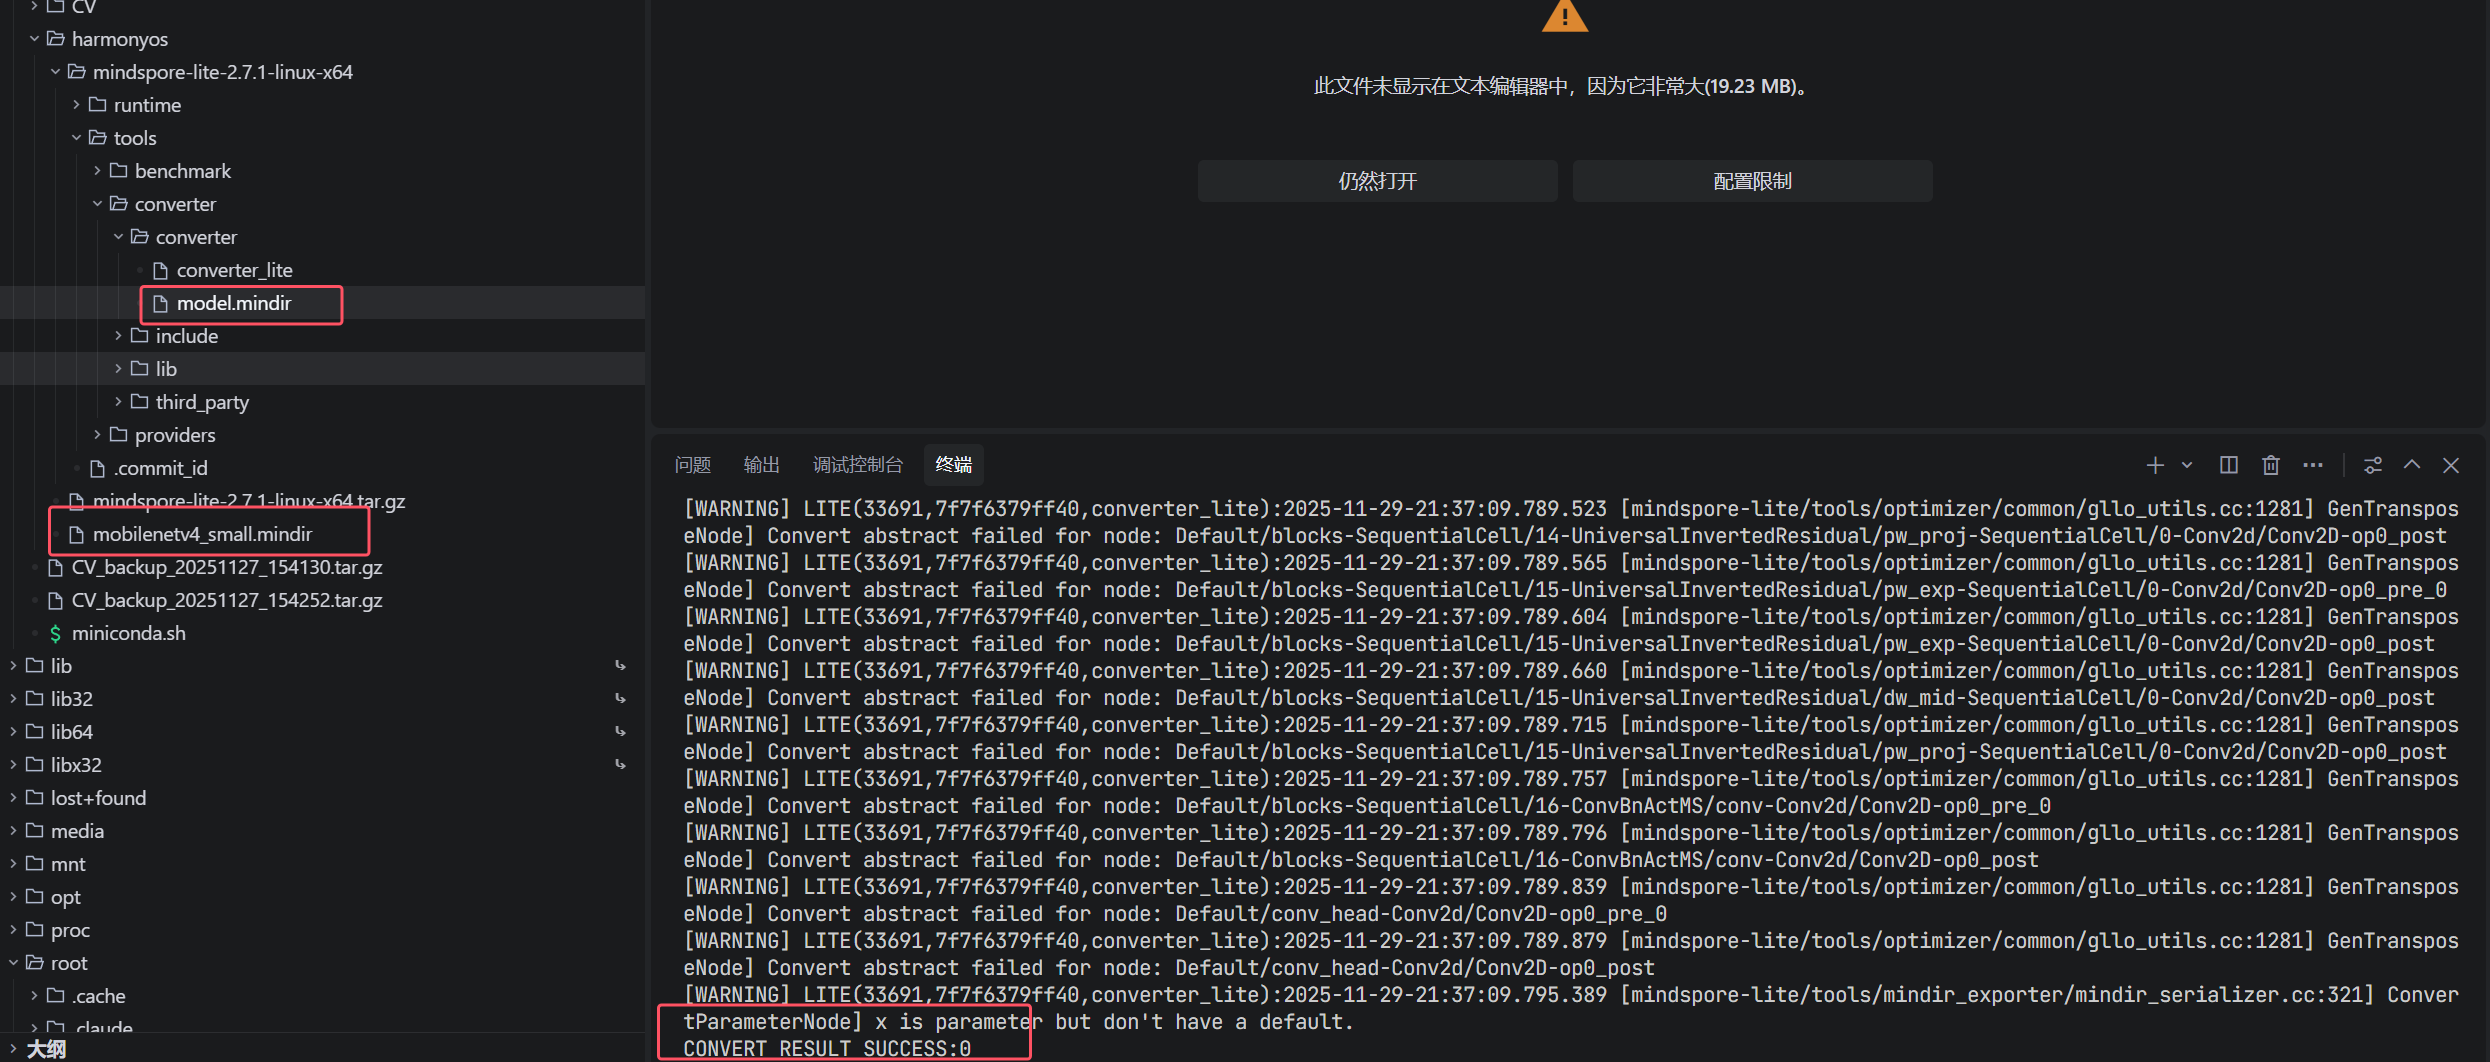Open the terminal's more actions ellipsis menu
The image size is (2490, 1062).
coord(2312,465)
